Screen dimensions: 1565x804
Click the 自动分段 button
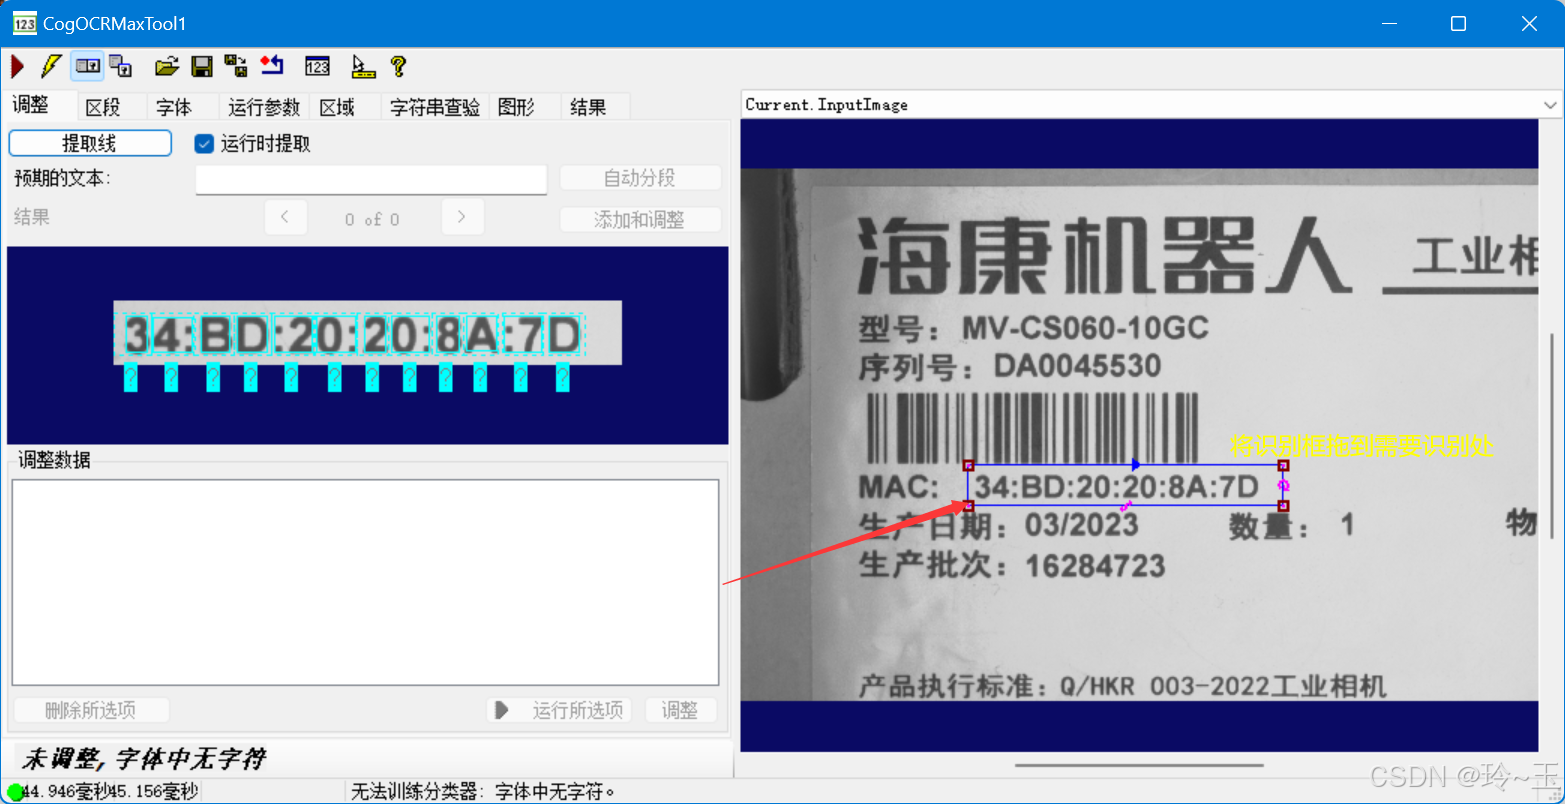point(640,178)
